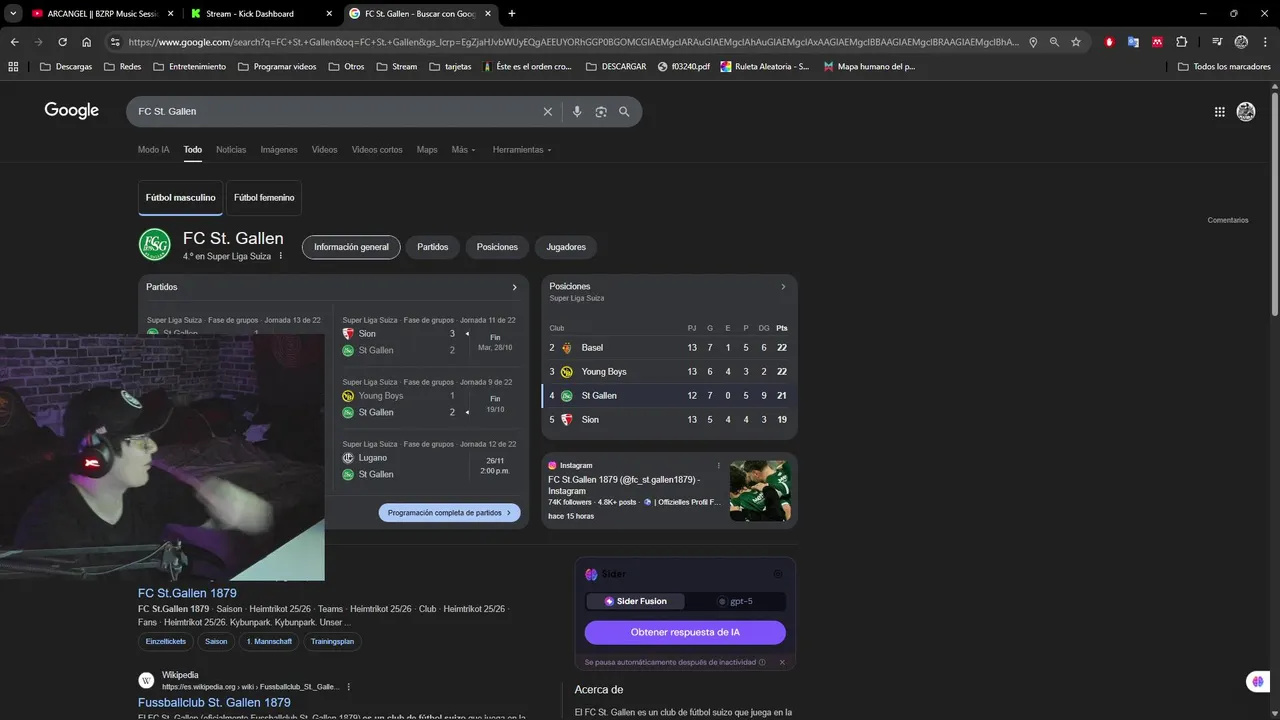Open site information icon in address bar
This screenshot has height=720, width=1280.
tap(115, 42)
